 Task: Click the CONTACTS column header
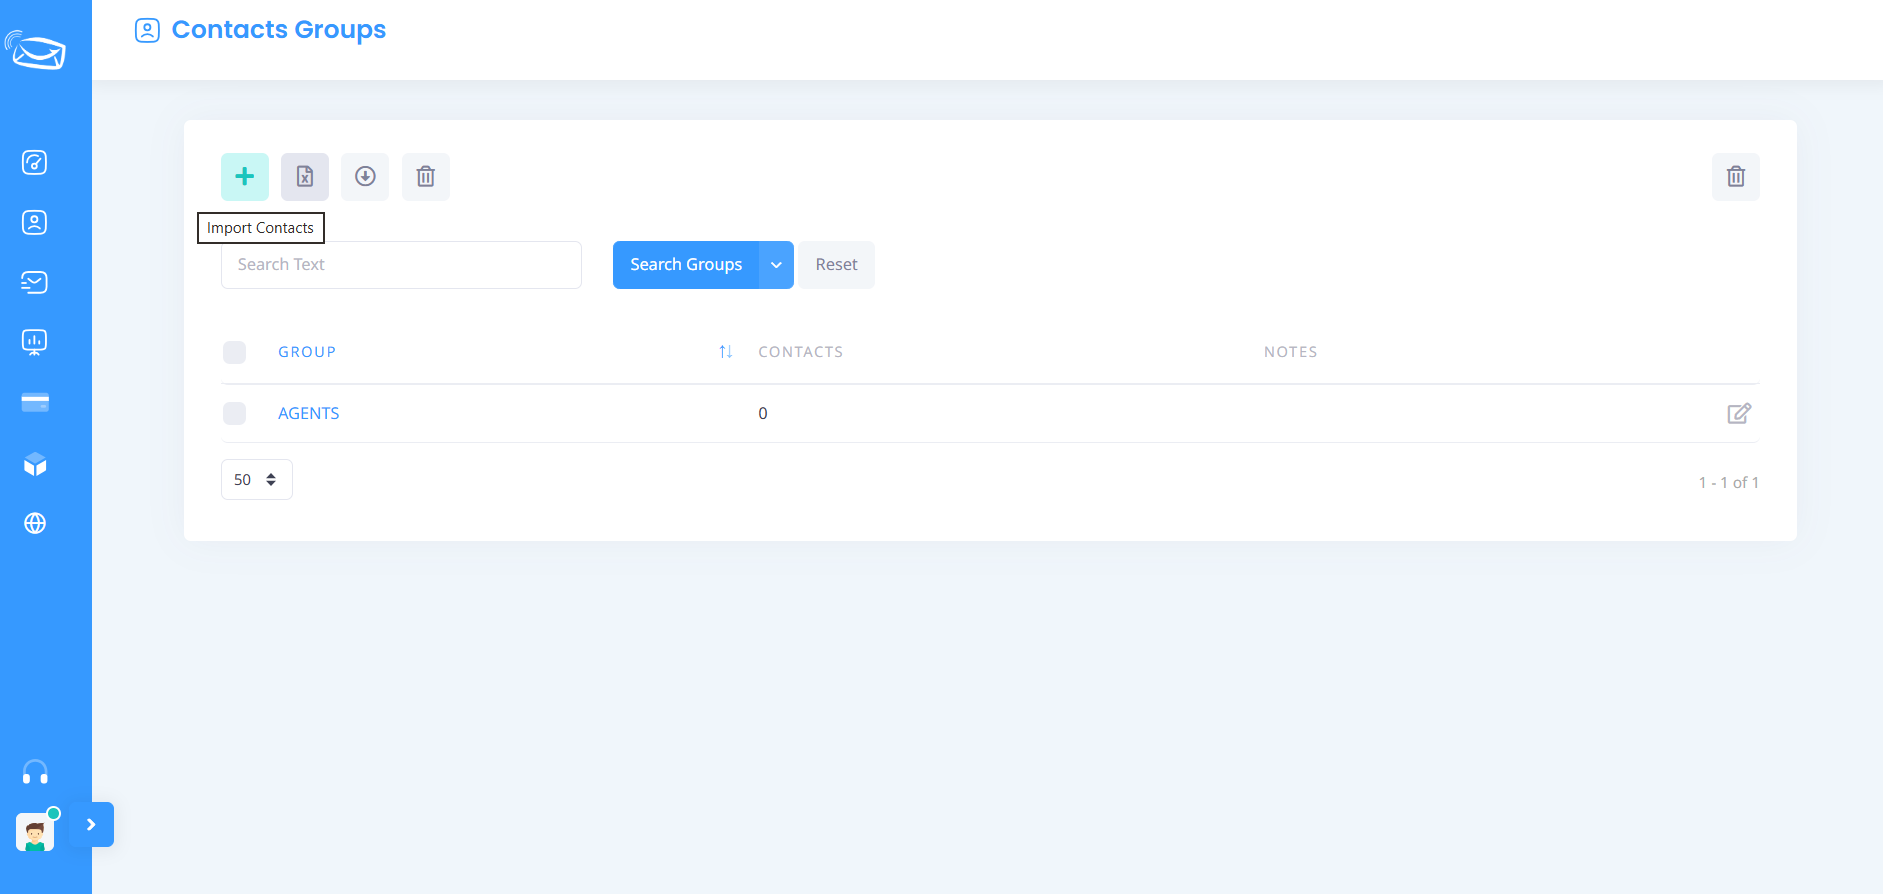[x=800, y=352]
